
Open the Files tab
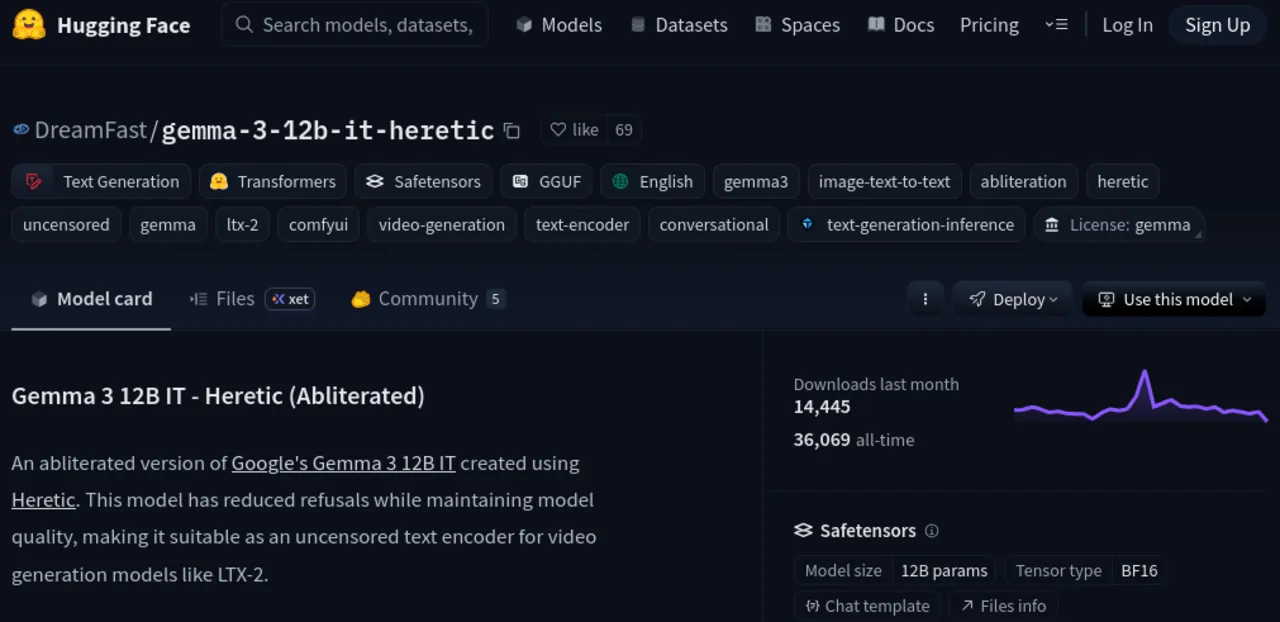click(235, 298)
